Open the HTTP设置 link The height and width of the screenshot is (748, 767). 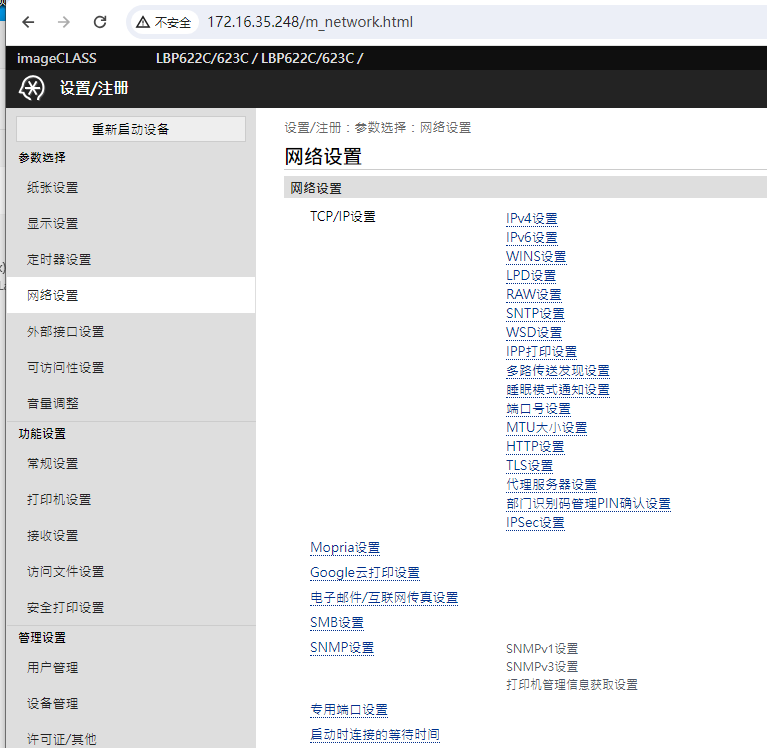pos(536,447)
